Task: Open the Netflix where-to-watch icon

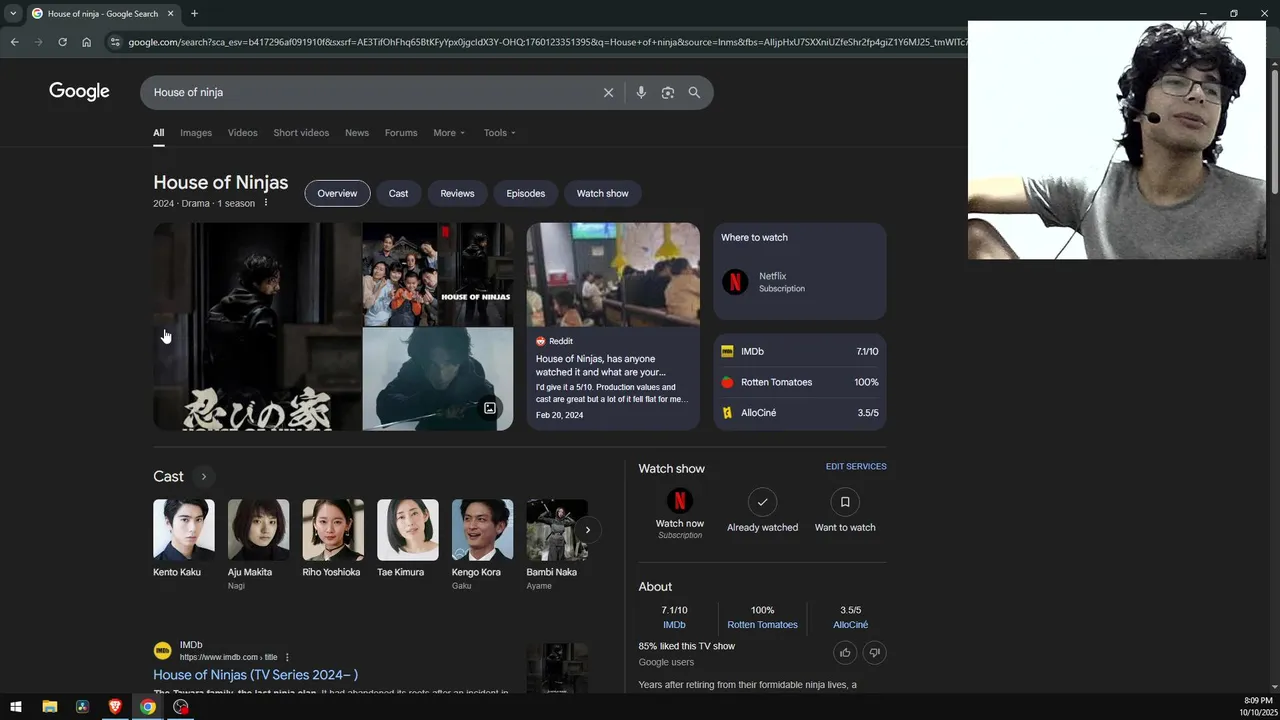Action: (735, 282)
